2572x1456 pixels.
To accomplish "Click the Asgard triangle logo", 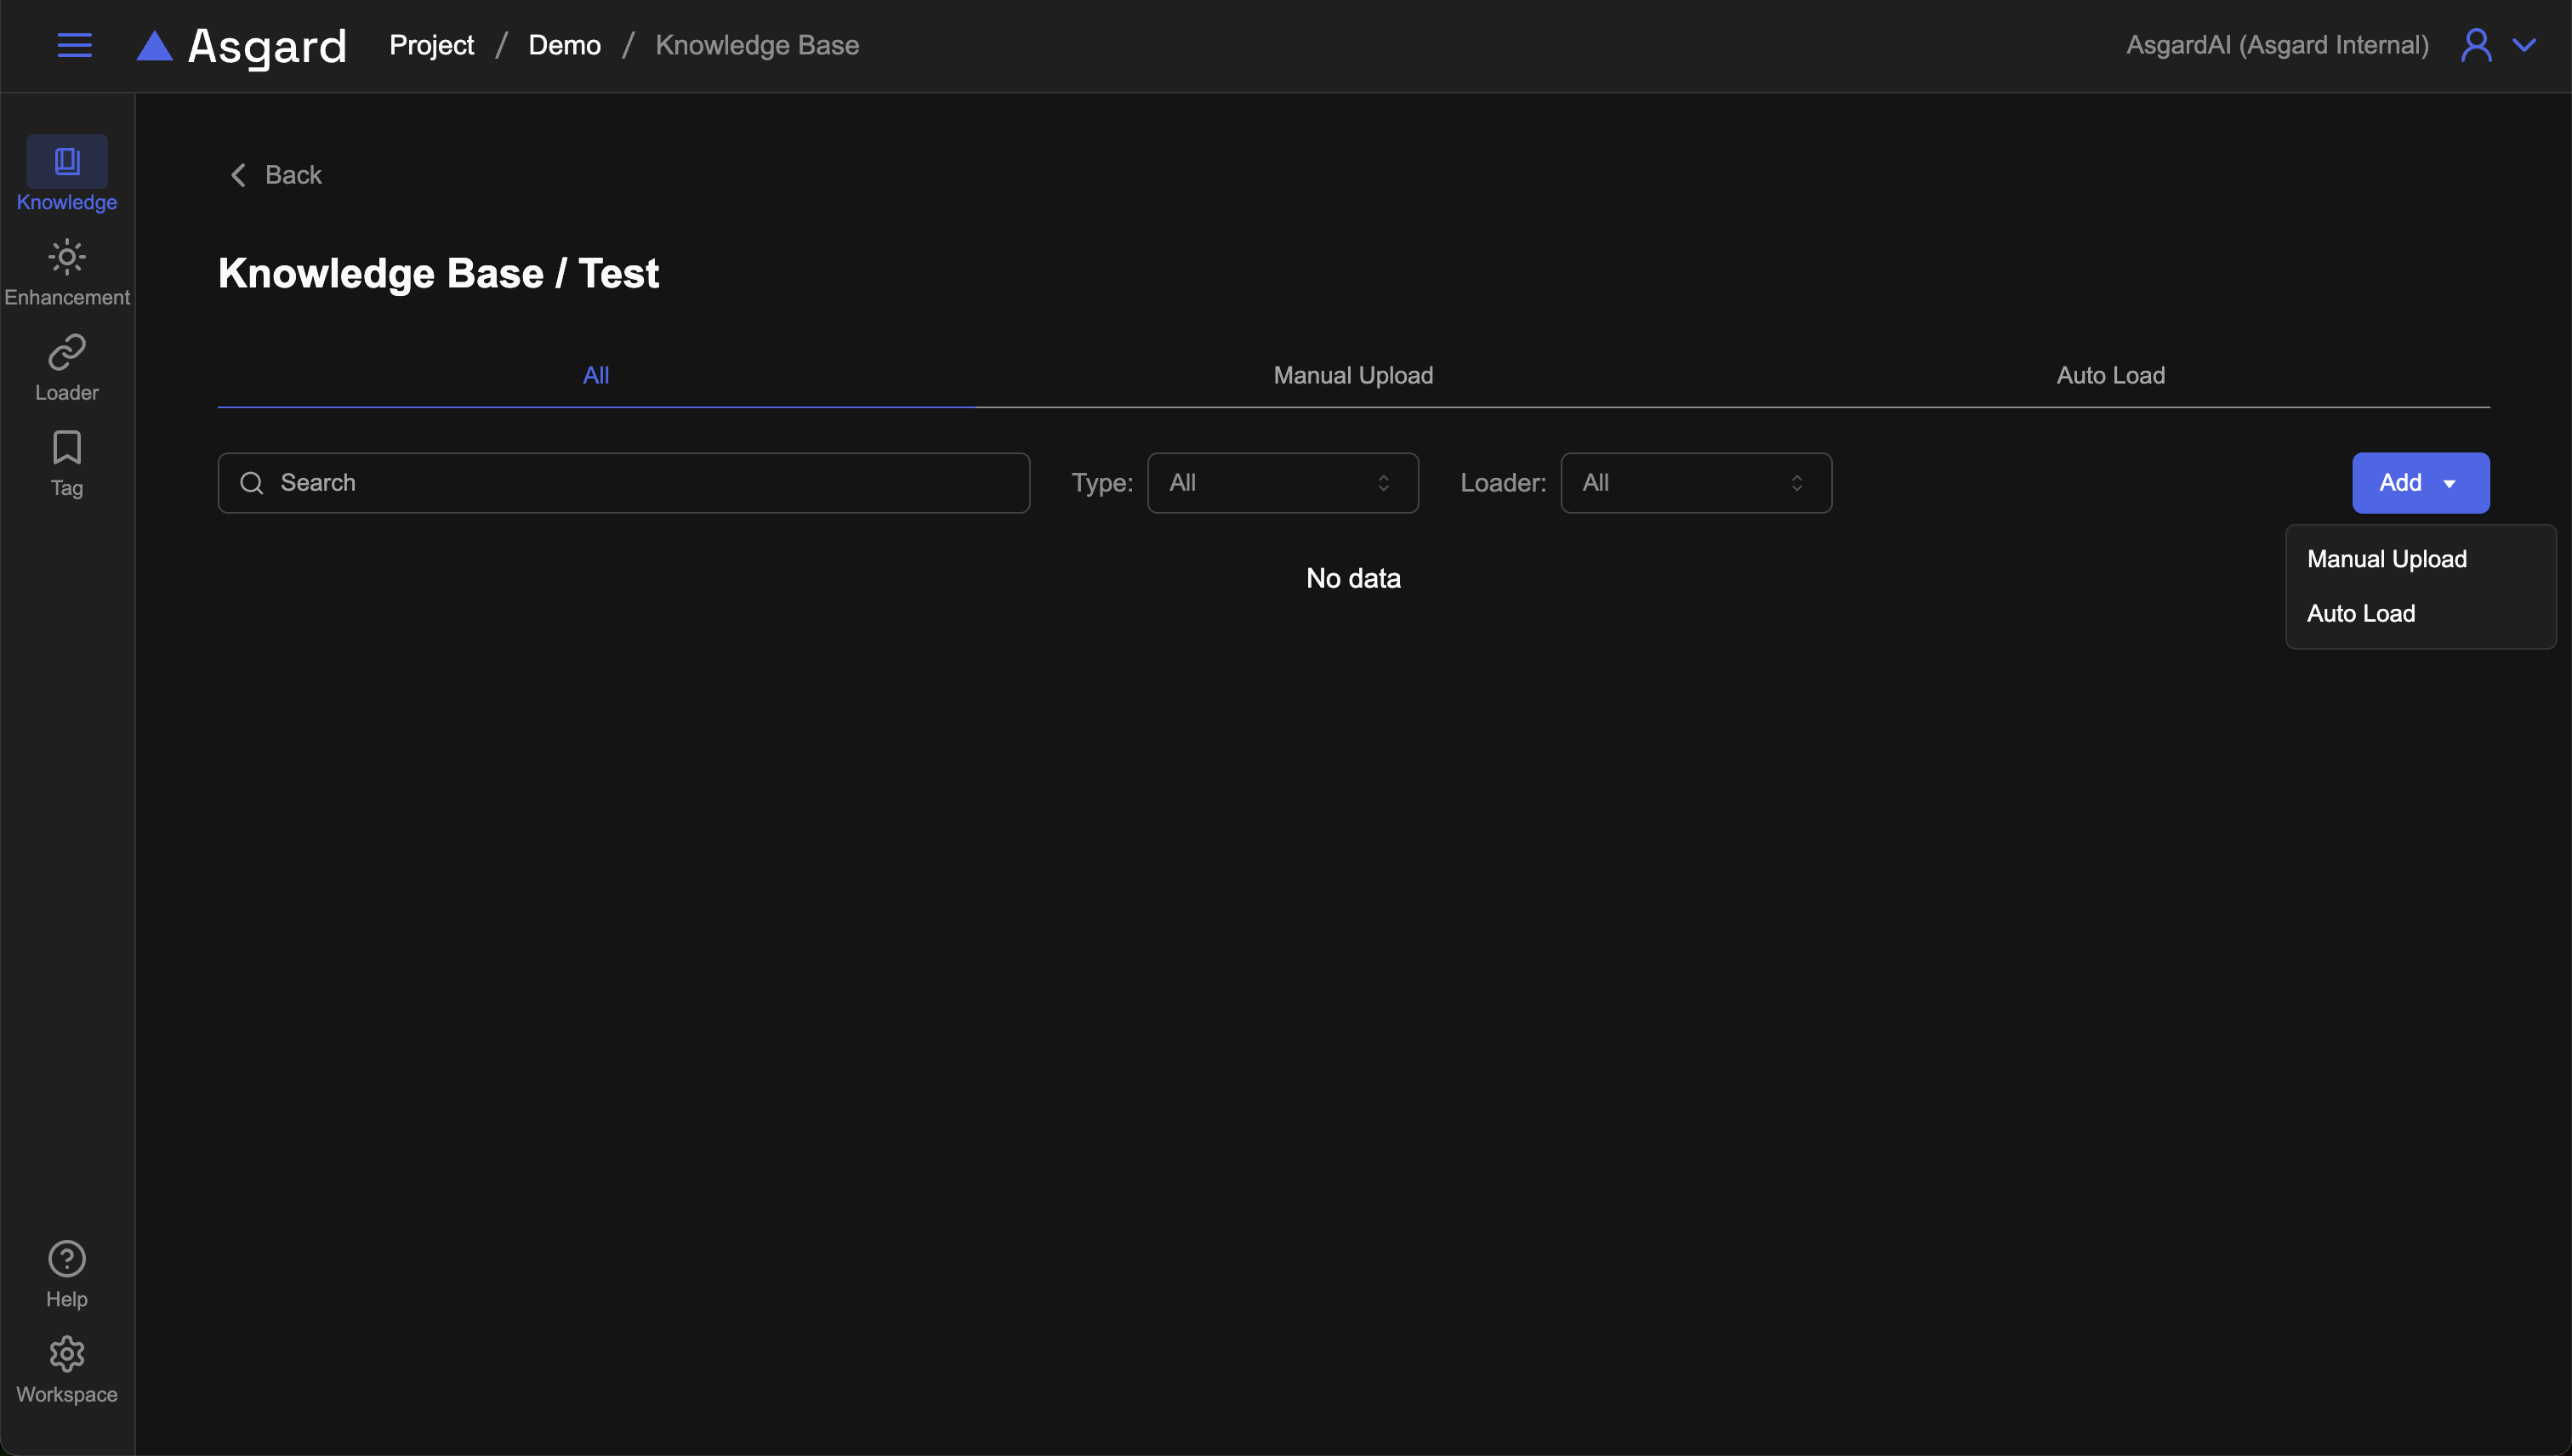I will [155, 46].
